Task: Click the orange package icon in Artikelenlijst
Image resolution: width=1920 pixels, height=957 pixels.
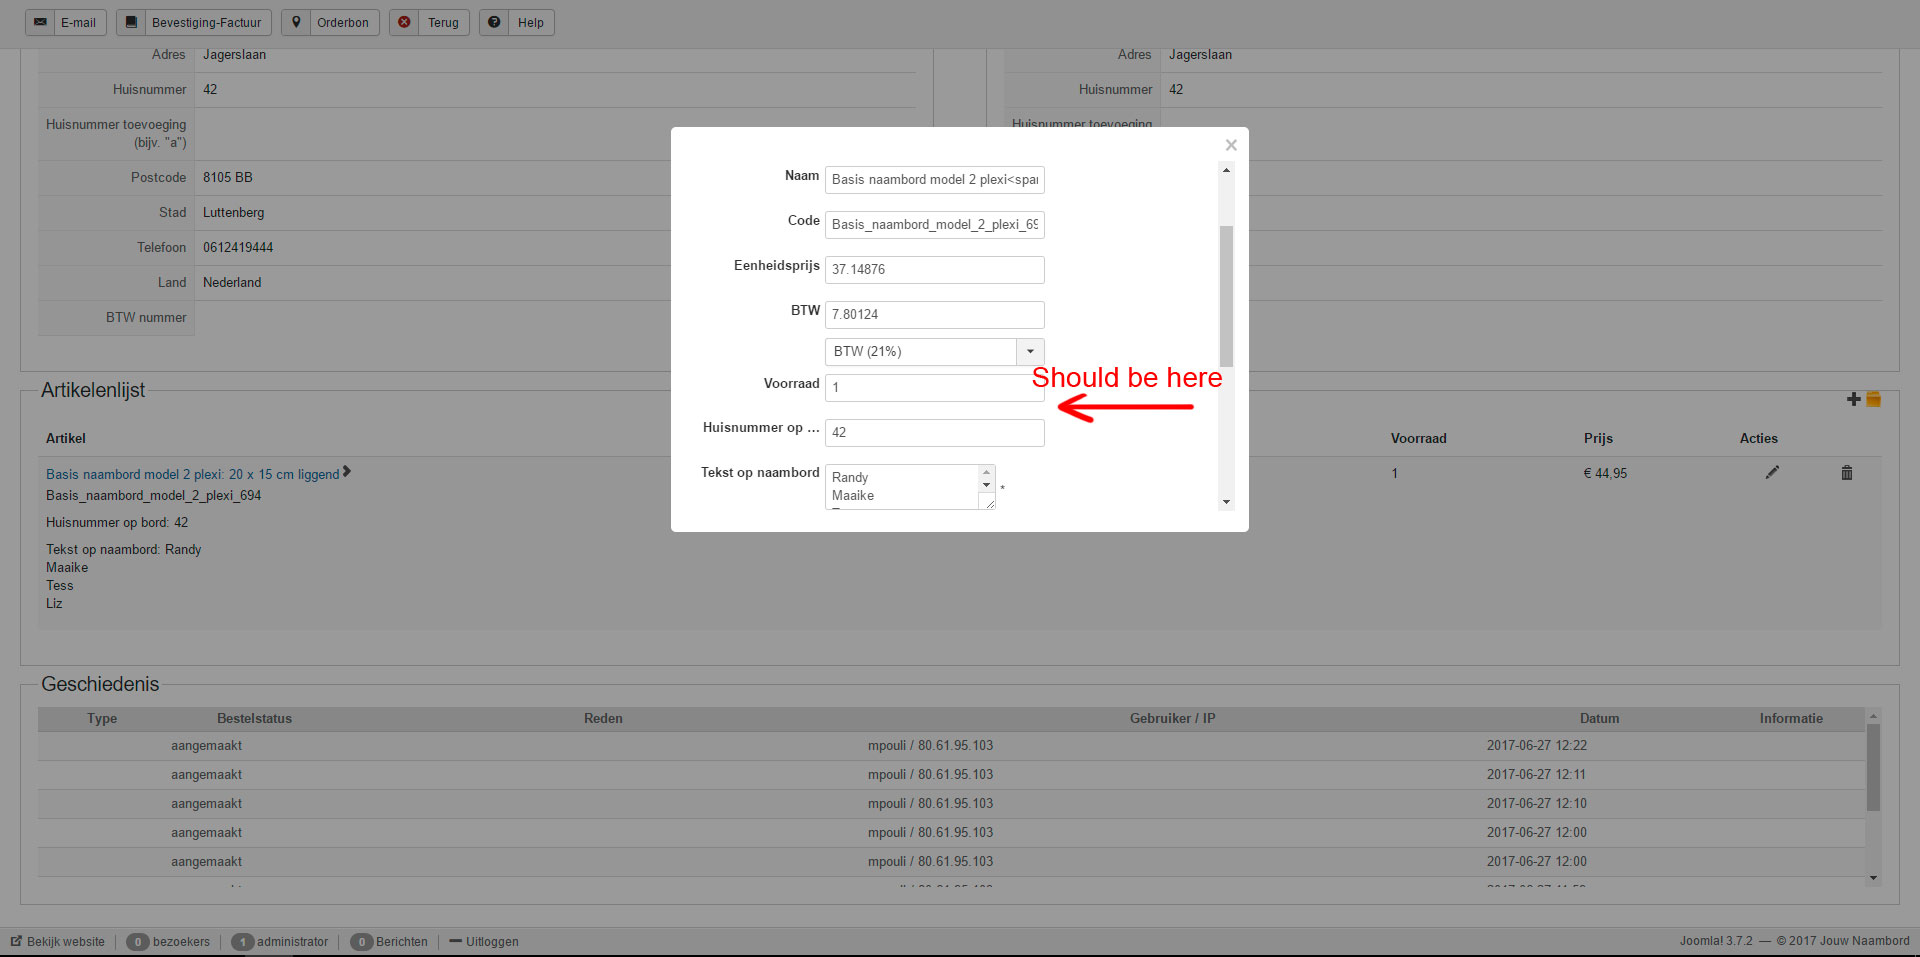Action: coord(1874,399)
